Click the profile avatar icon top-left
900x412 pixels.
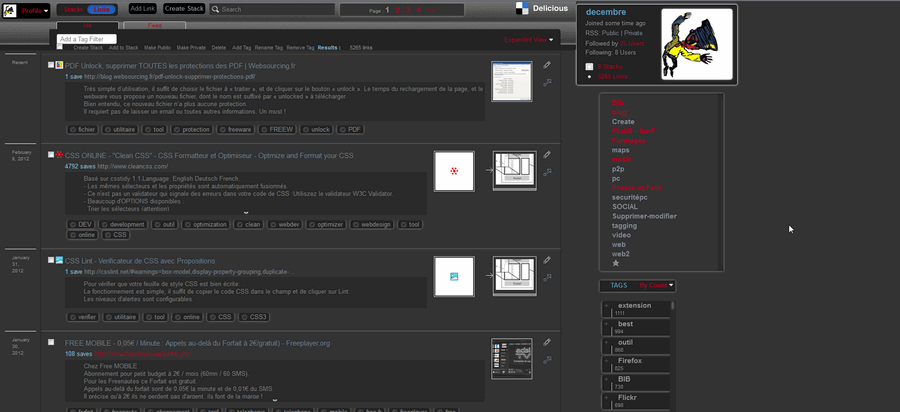(x=10, y=10)
